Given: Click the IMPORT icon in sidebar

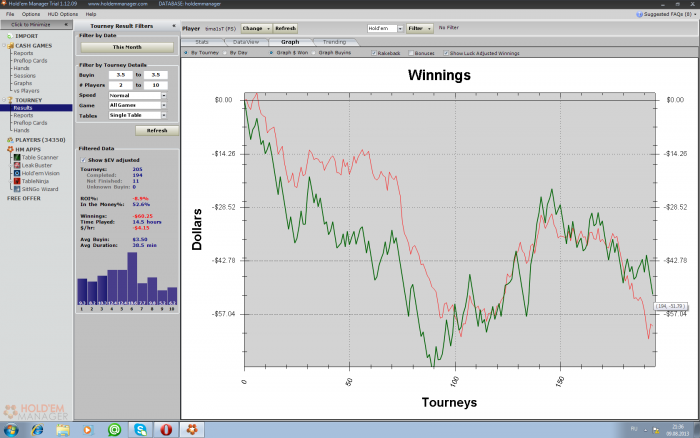Looking at the screenshot, I should click(x=10, y=36).
